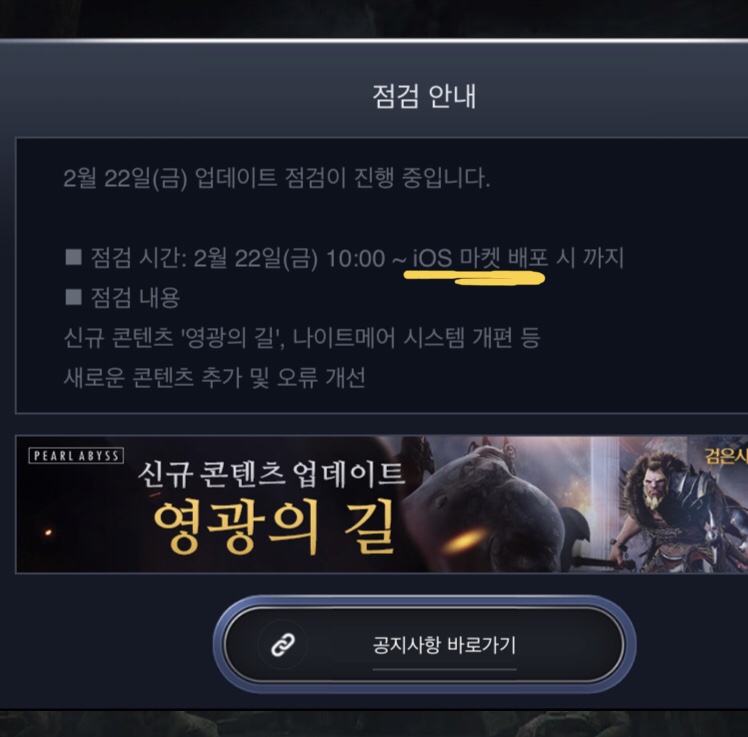Click the 점검 시간 label text
Screen dimensions: 748x737
(x=138, y=258)
